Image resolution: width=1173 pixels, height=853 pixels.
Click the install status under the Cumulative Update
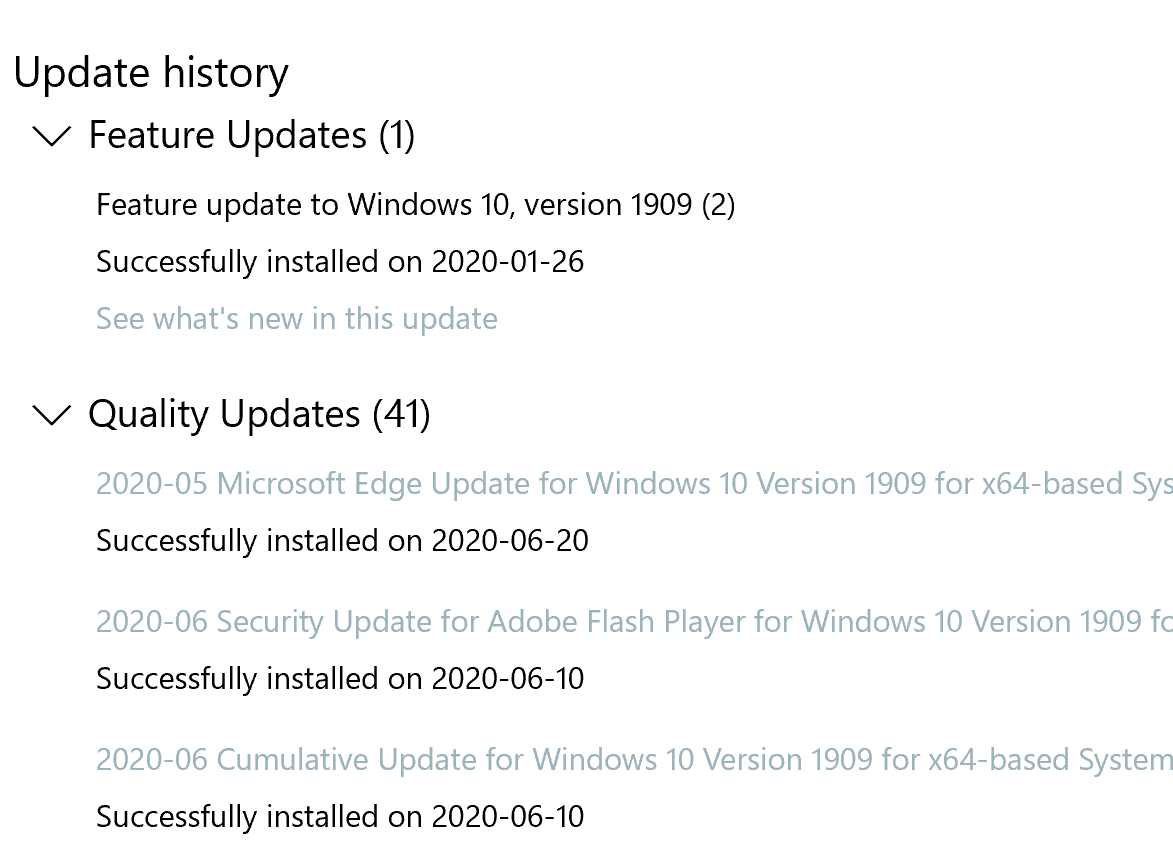coord(340,817)
